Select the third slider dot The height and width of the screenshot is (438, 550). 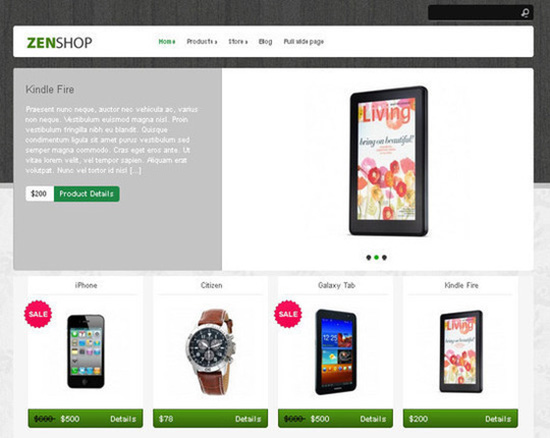pyautogui.click(x=384, y=257)
